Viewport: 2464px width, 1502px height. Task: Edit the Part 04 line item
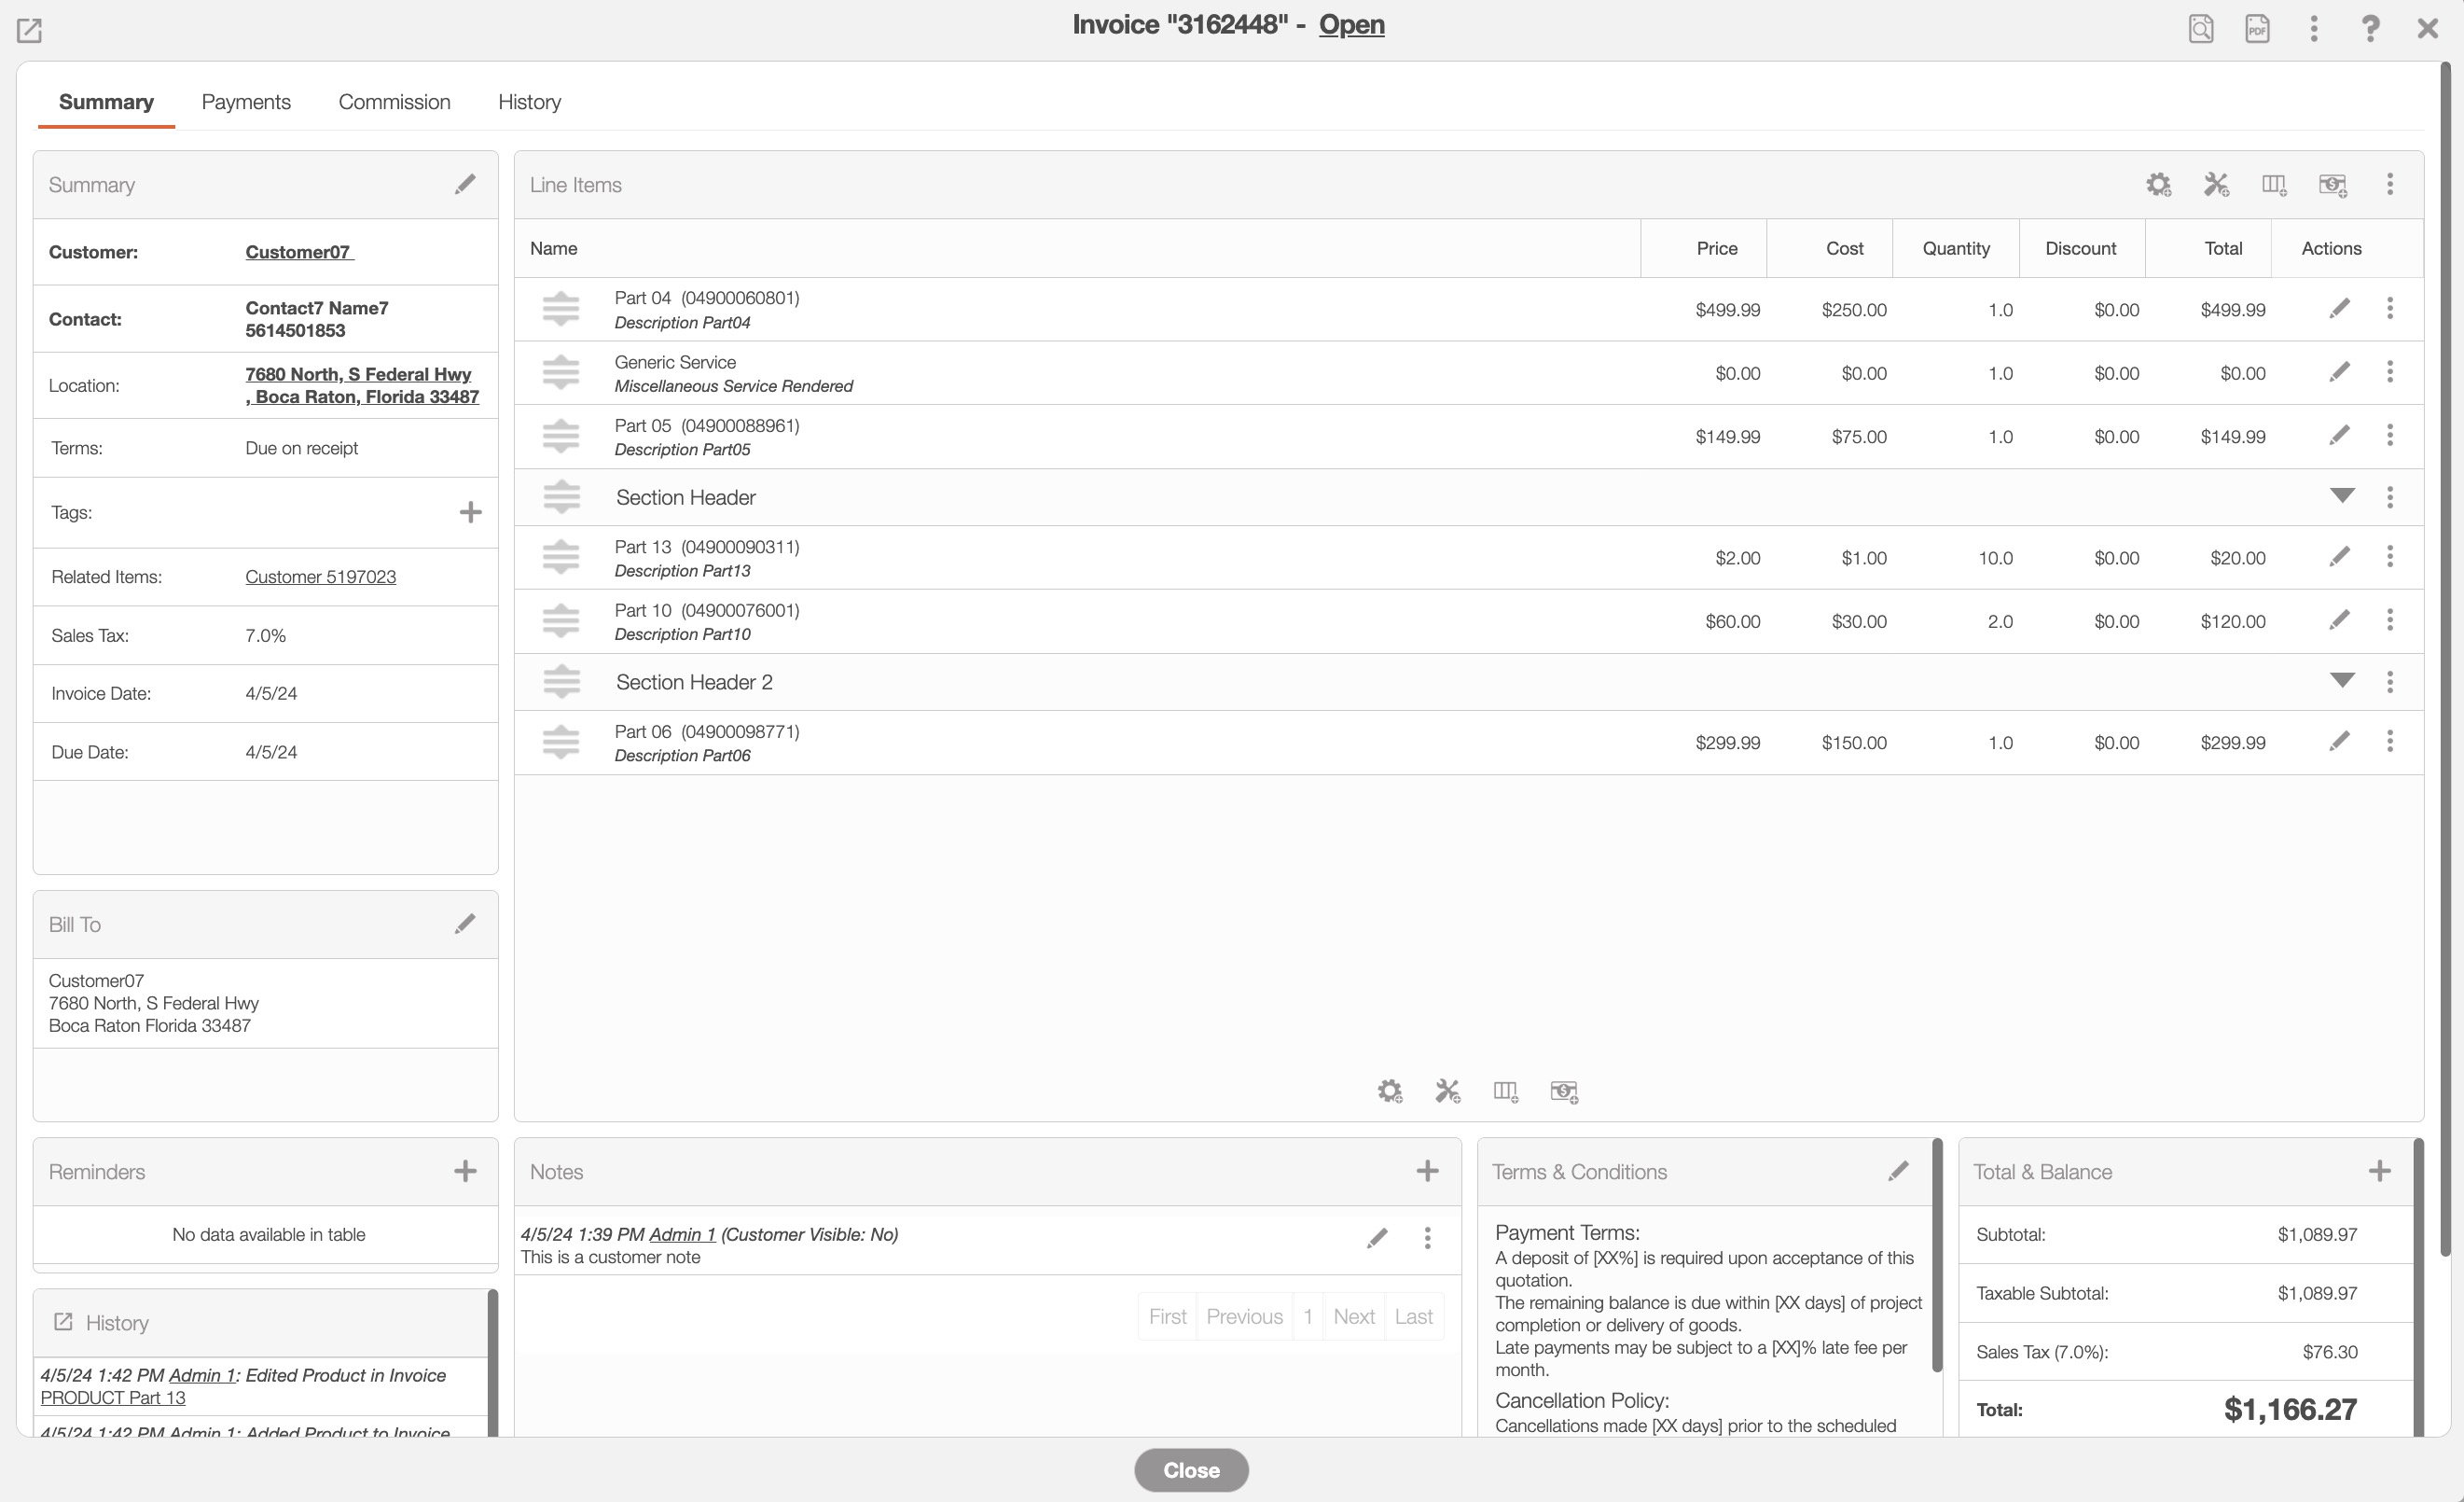click(x=2339, y=309)
